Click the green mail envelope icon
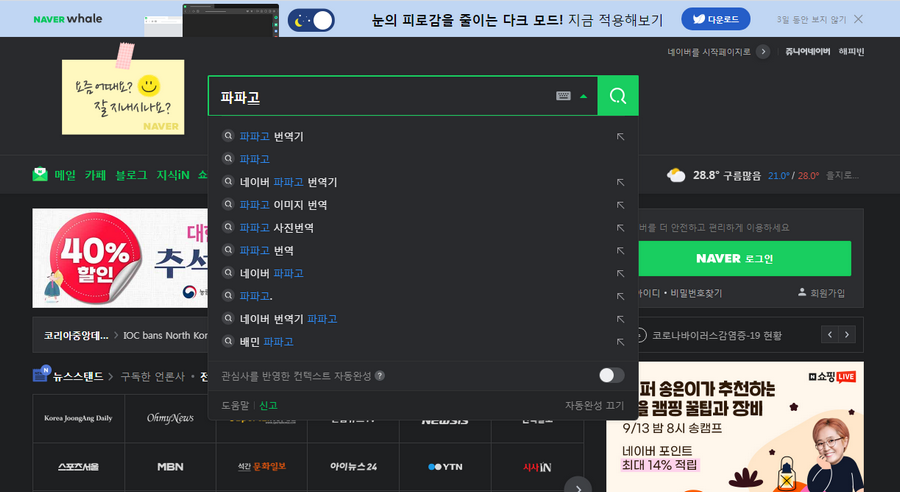 tap(40, 174)
